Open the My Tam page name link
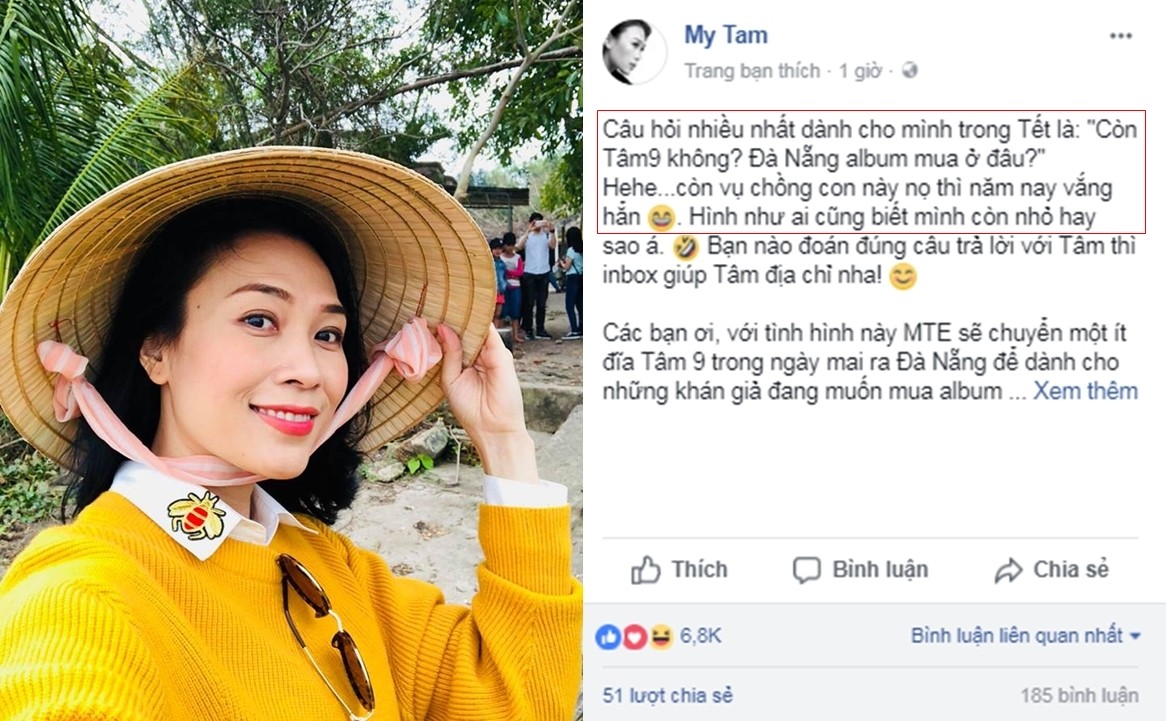Image resolution: width=1166 pixels, height=721 pixels. coord(726,35)
